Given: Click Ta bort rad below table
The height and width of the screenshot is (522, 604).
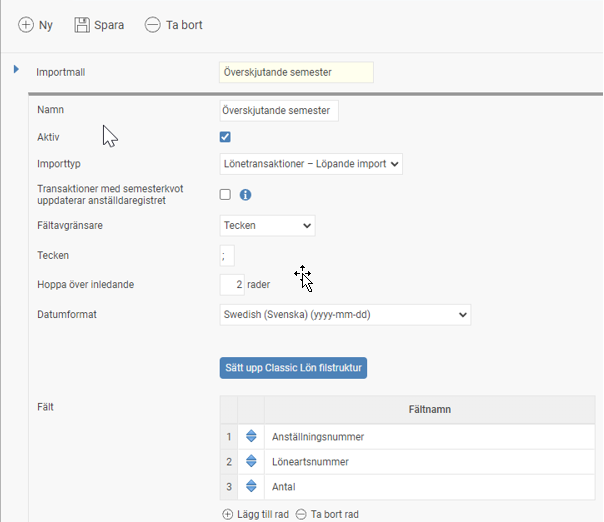Looking at the screenshot, I should click(326, 514).
